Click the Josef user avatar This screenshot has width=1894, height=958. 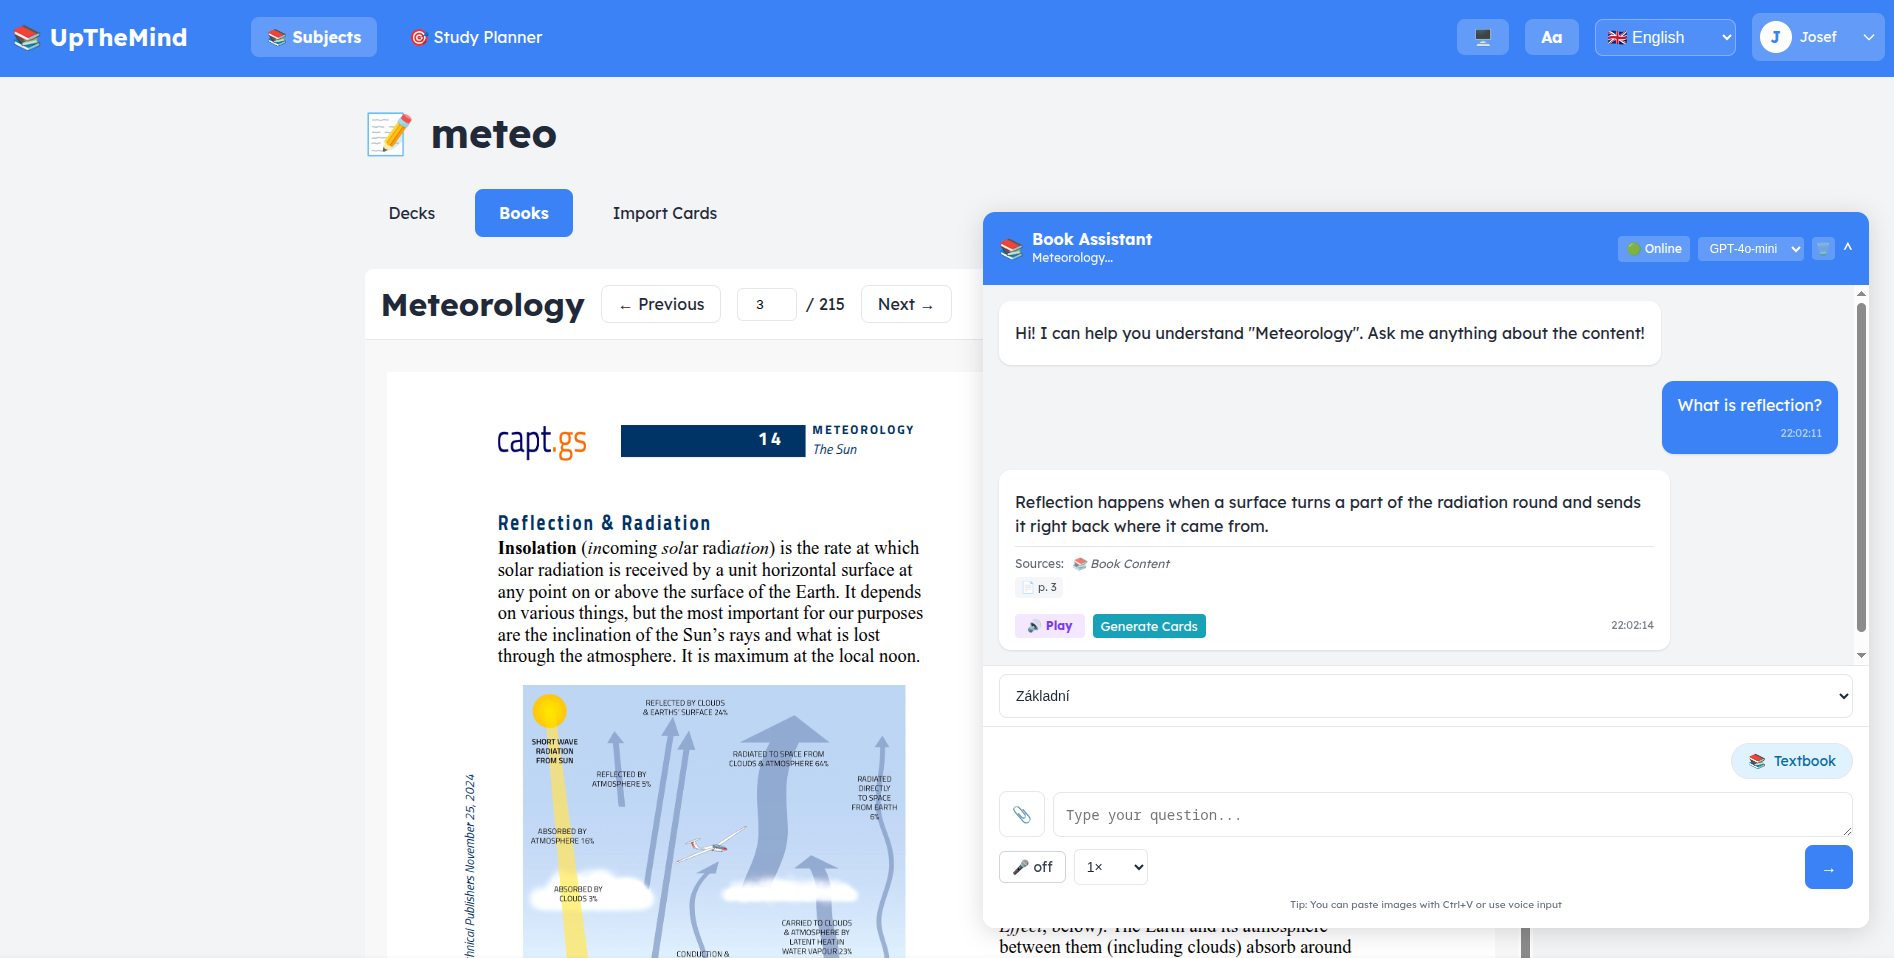[1776, 37]
